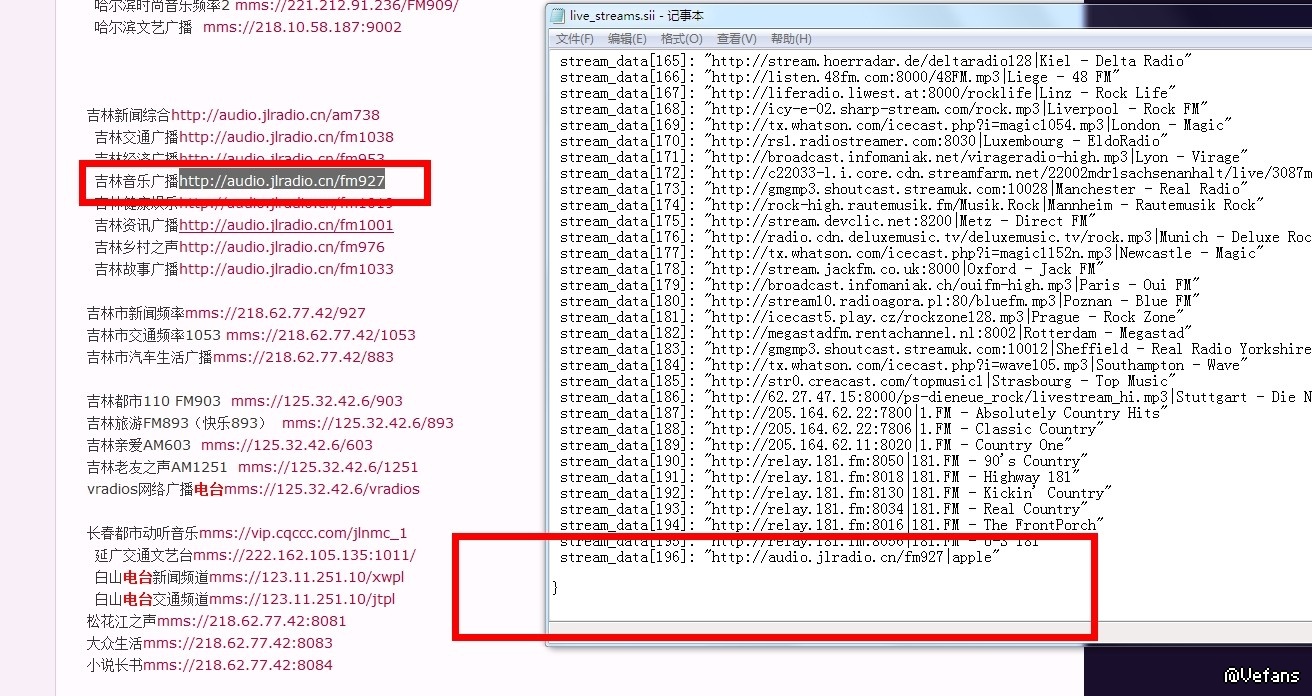Click the stream_data[170] Luxembourg - EldoRadio line
Viewport: 1312px width, 696px height.
[862, 141]
